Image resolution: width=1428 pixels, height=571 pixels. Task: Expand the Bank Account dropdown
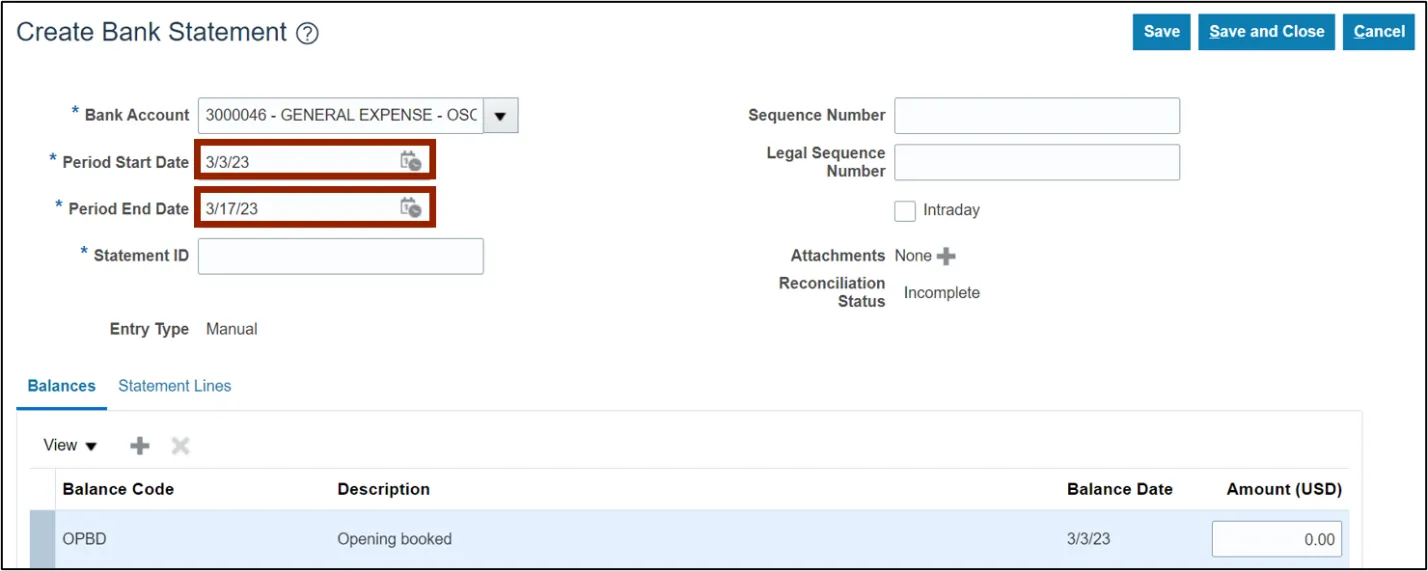500,116
